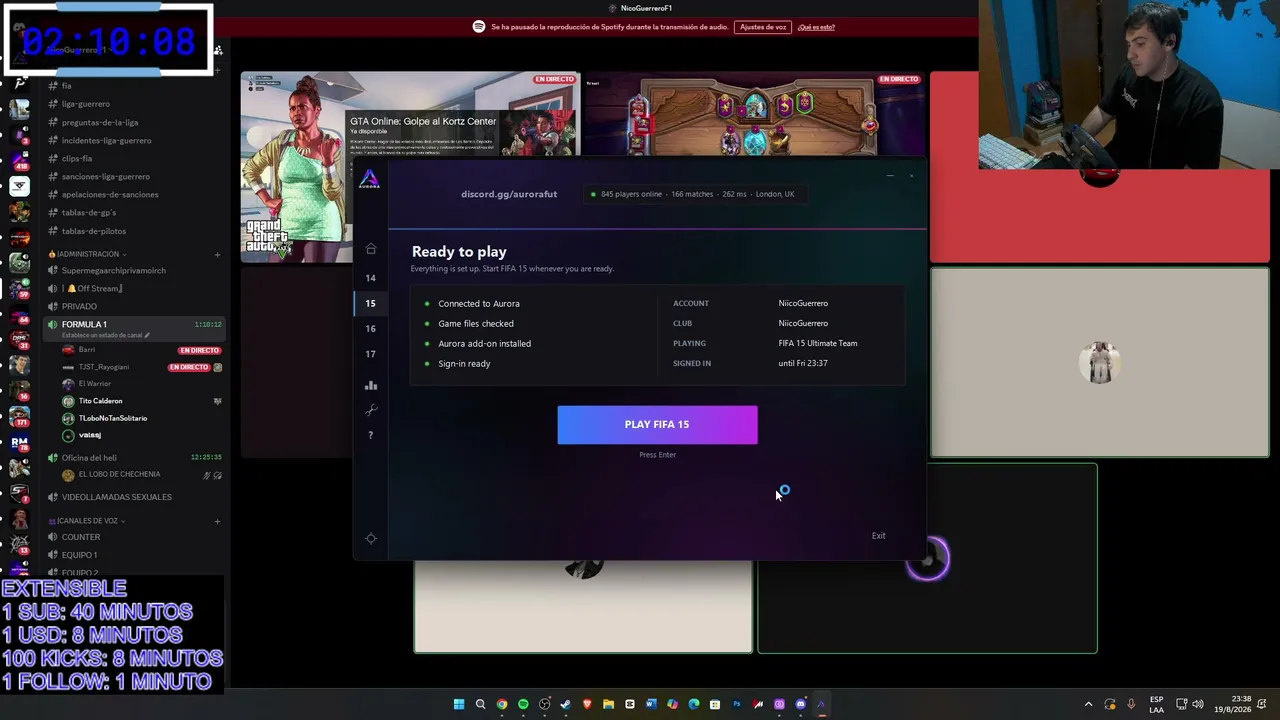
Task: Click Exit in the Aurora launcher
Action: point(878,536)
